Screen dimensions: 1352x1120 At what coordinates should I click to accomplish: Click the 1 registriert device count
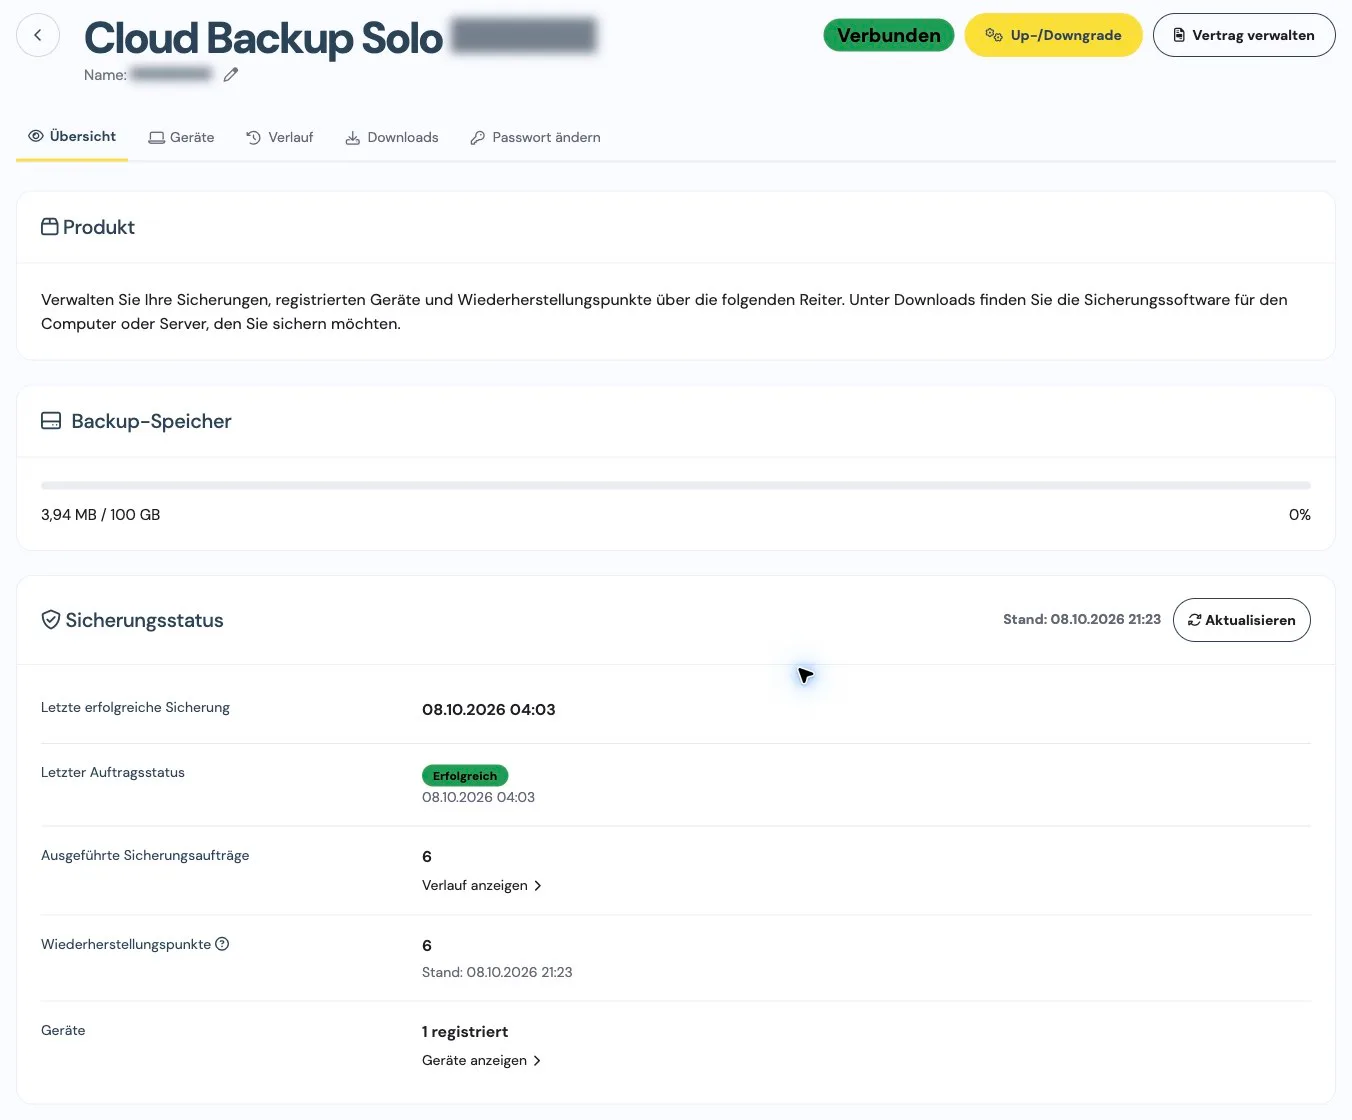point(465,1032)
